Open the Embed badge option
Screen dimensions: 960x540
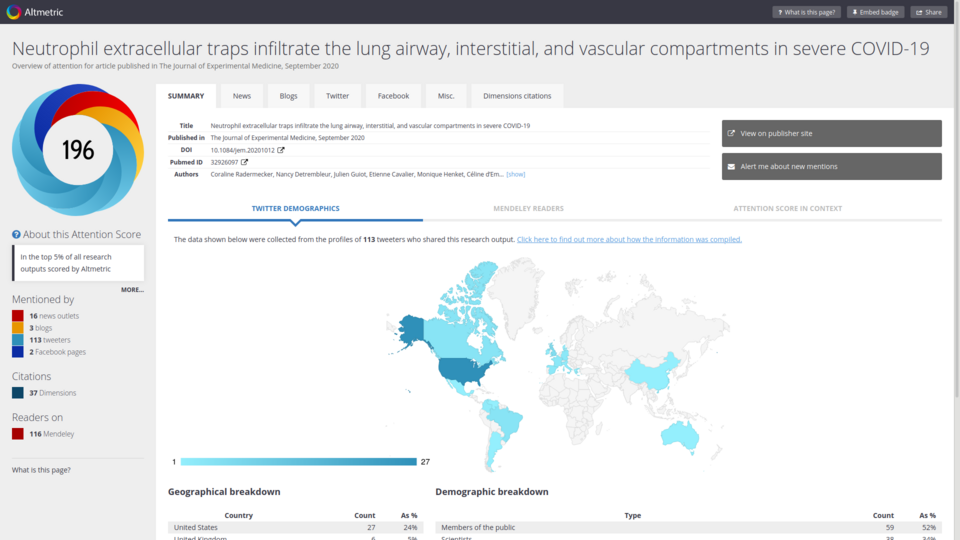pos(875,12)
